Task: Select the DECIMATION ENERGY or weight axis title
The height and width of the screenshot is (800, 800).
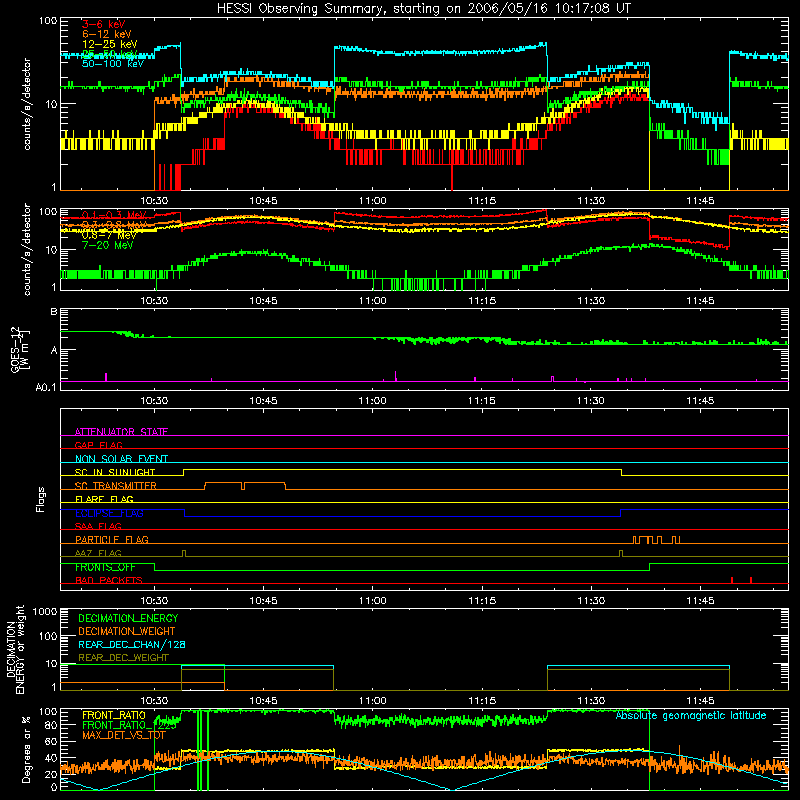Action: click(15, 649)
